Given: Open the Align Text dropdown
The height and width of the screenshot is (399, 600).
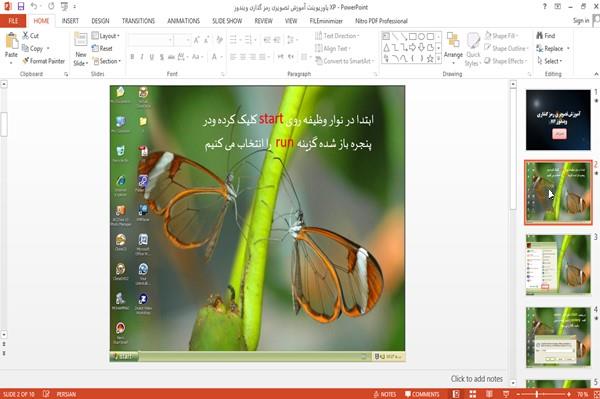Looking at the screenshot, I should pyautogui.click(x=332, y=48).
